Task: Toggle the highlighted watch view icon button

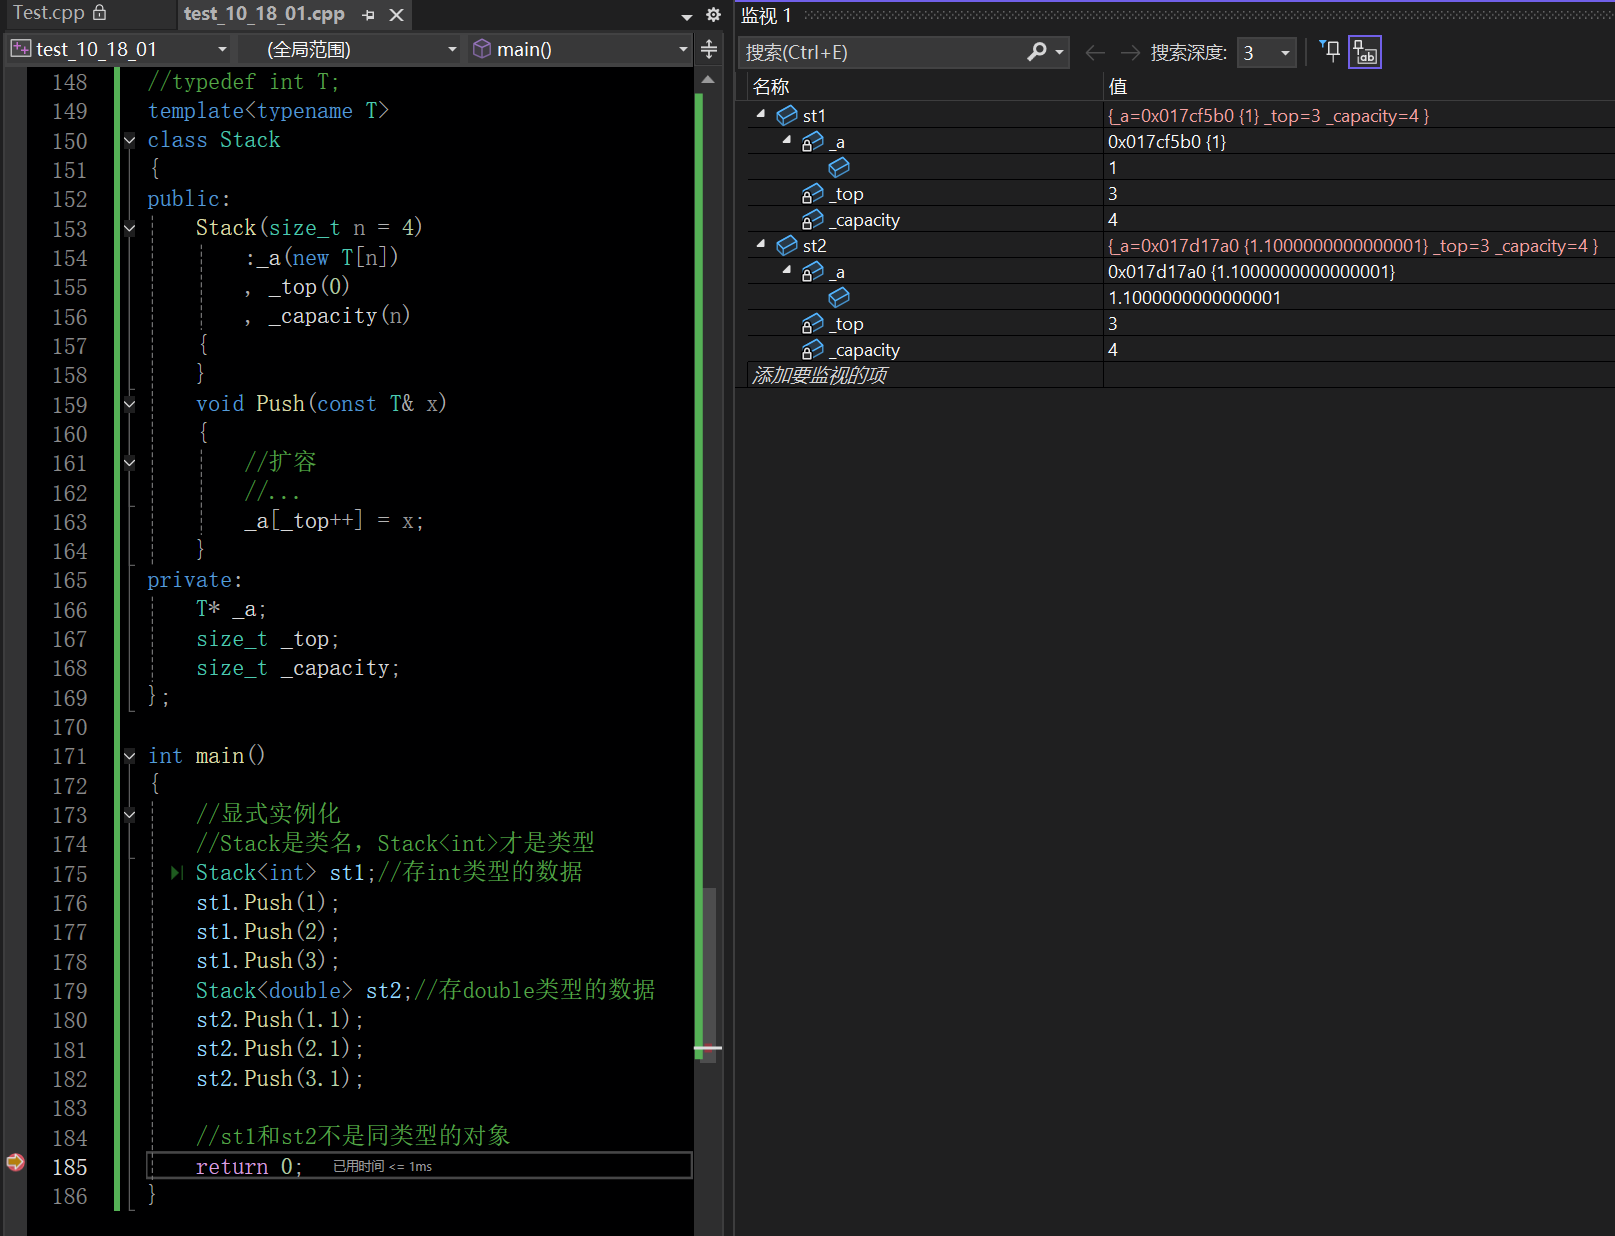Action: 1364,52
